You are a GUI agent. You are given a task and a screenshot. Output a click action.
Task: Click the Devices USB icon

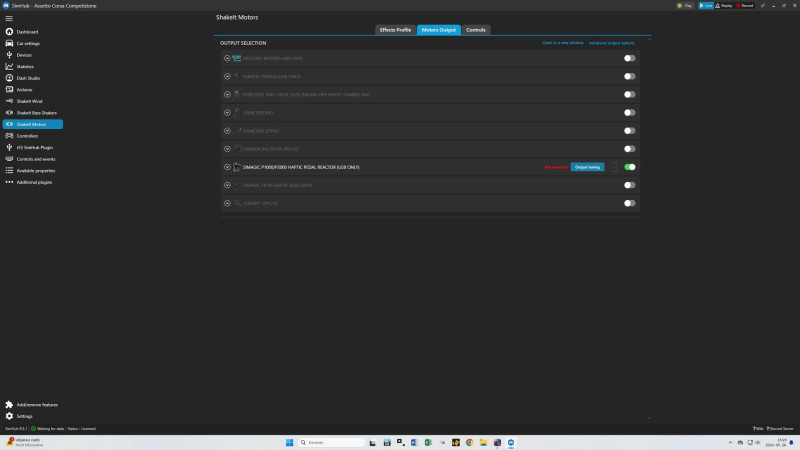9,55
